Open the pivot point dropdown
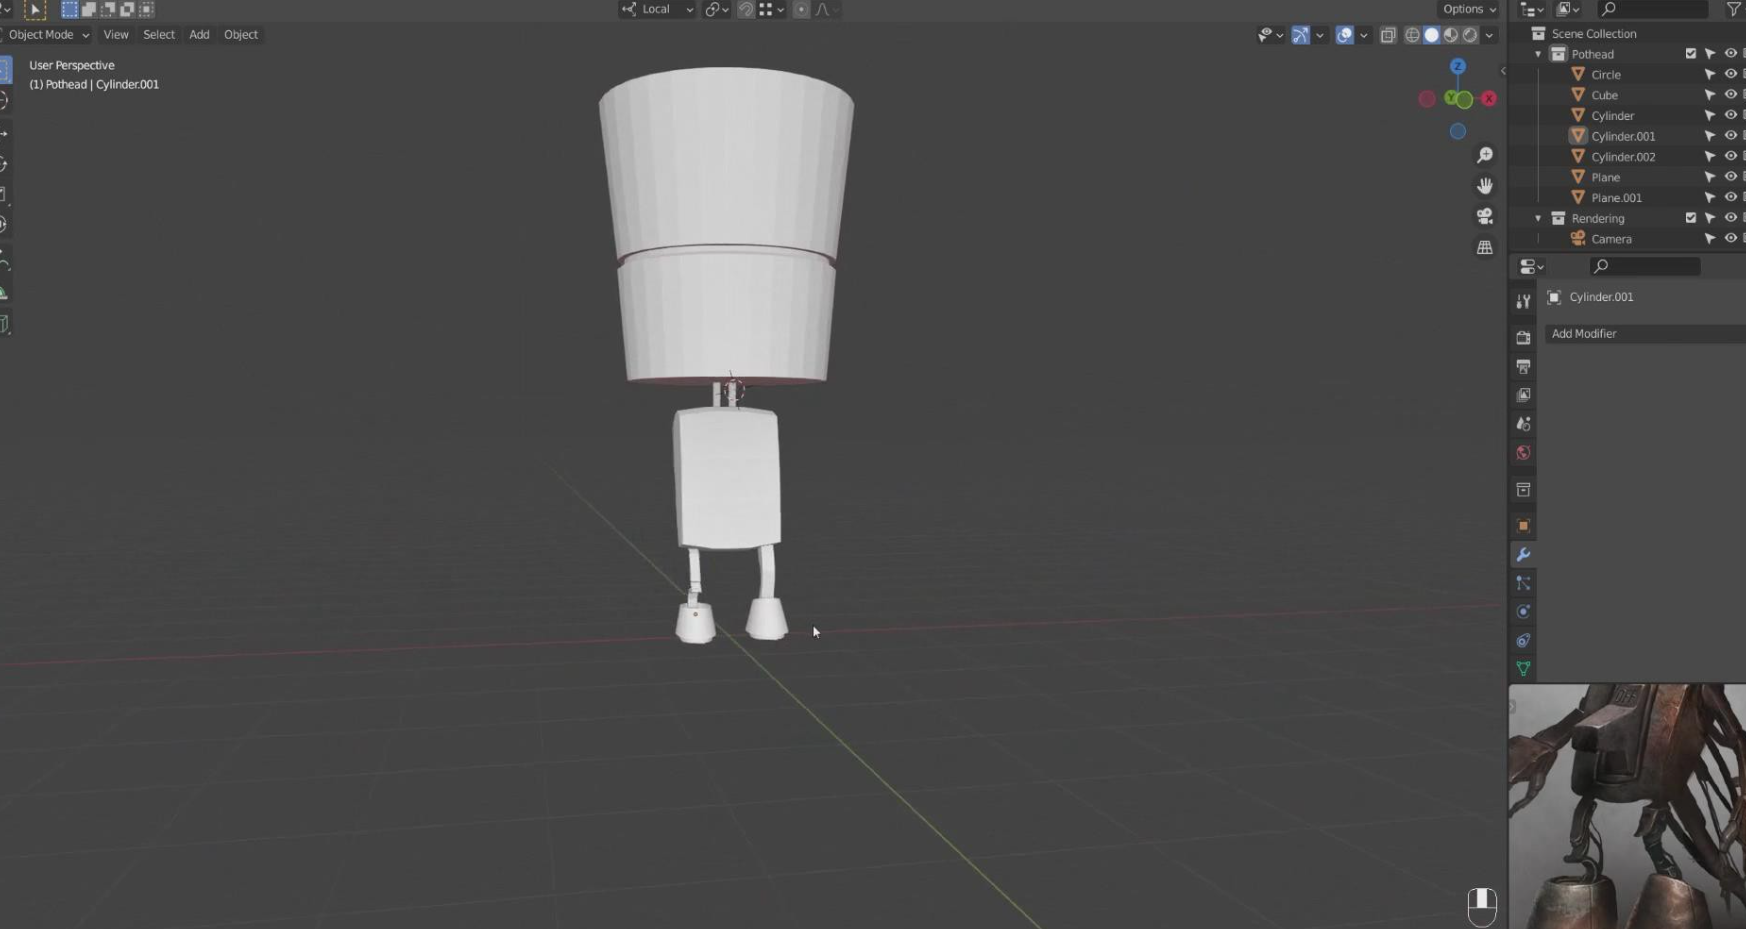This screenshot has height=929, width=1746. point(716,9)
